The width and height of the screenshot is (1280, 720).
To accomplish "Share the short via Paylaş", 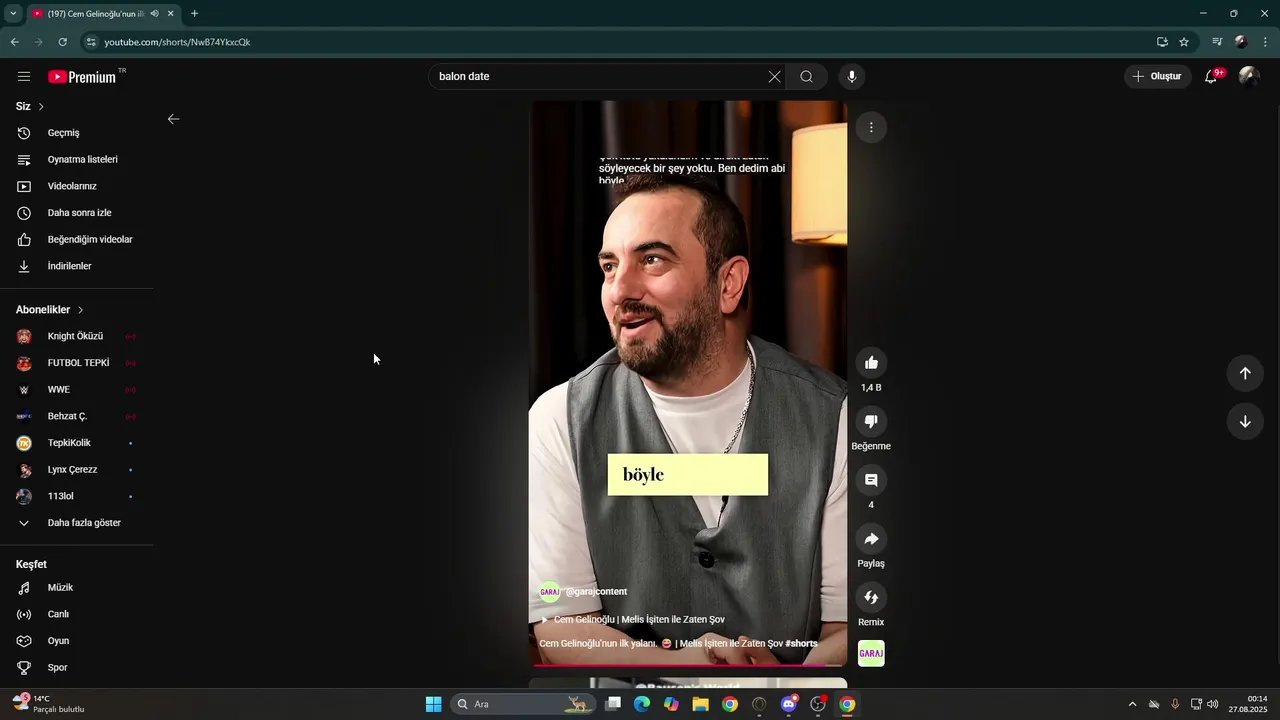I will (x=871, y=539).
